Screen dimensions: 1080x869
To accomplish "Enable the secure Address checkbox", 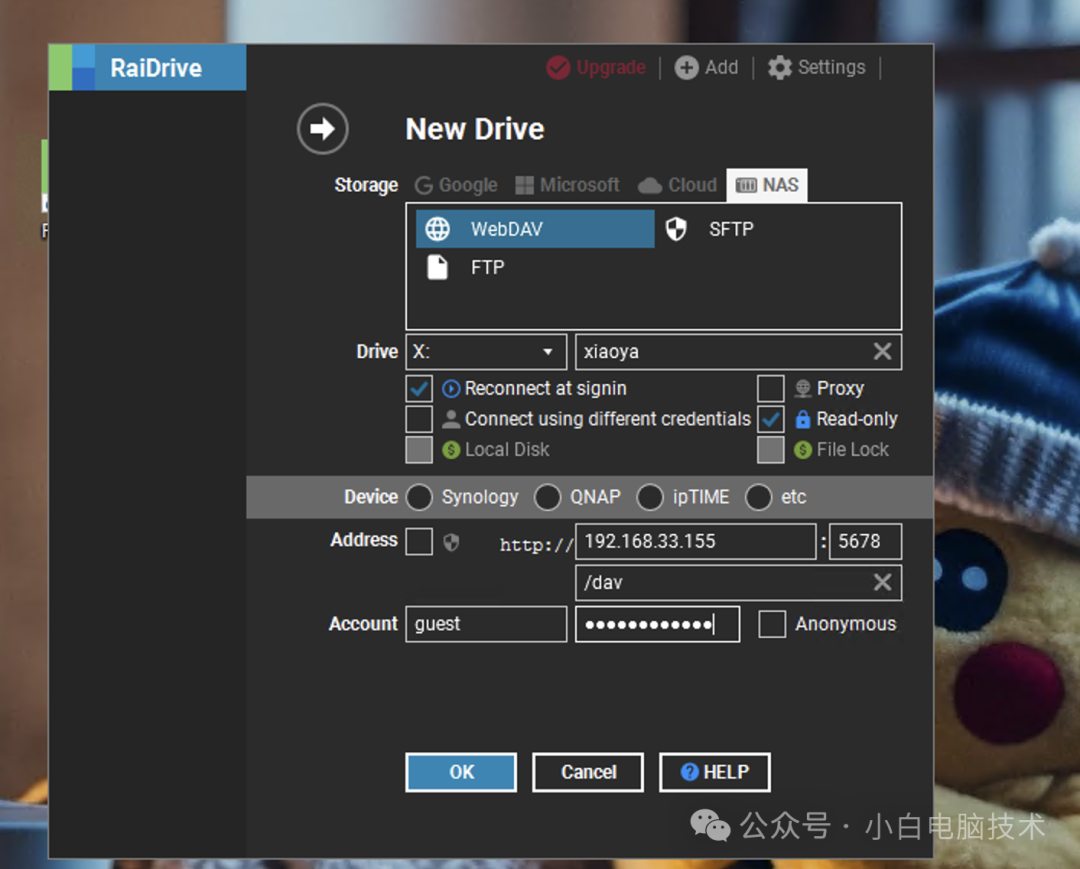I will click(x=419, y=541).
